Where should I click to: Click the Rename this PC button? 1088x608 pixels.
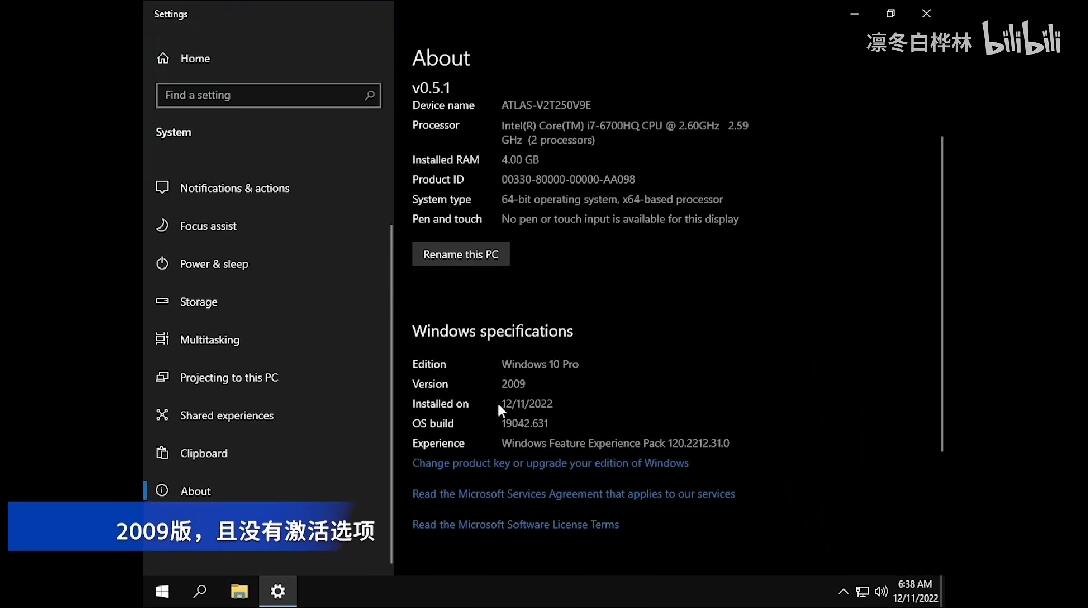tap(461, 254)
